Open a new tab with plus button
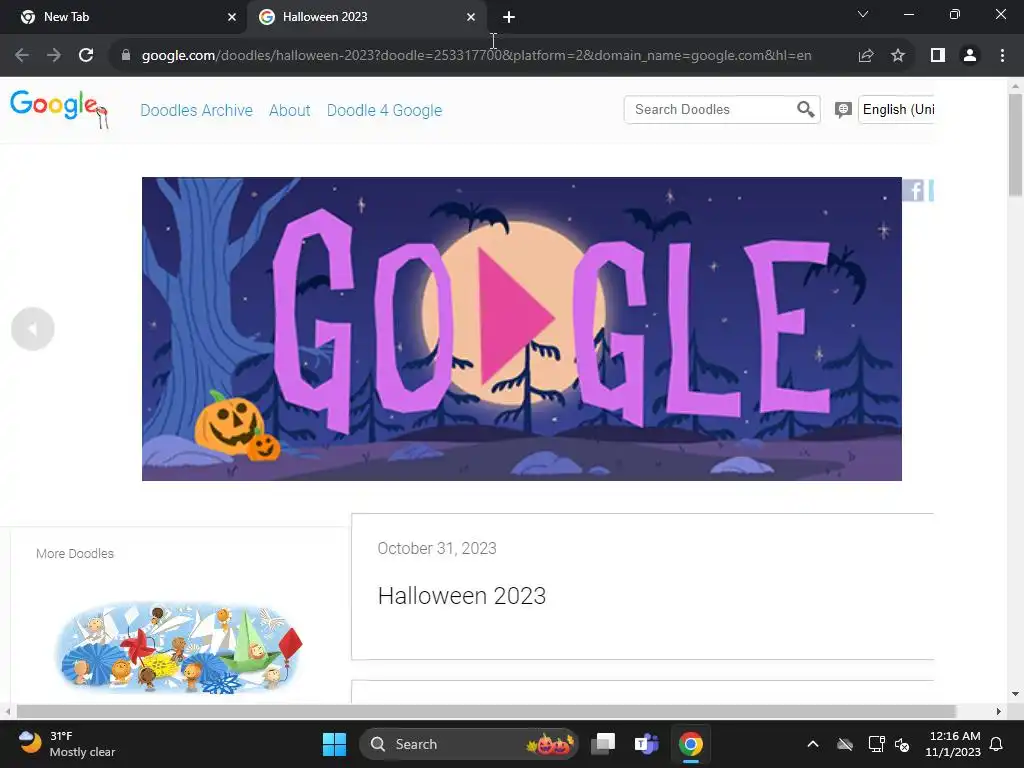This screenshot has height=768, width=1024. [509, 17]
